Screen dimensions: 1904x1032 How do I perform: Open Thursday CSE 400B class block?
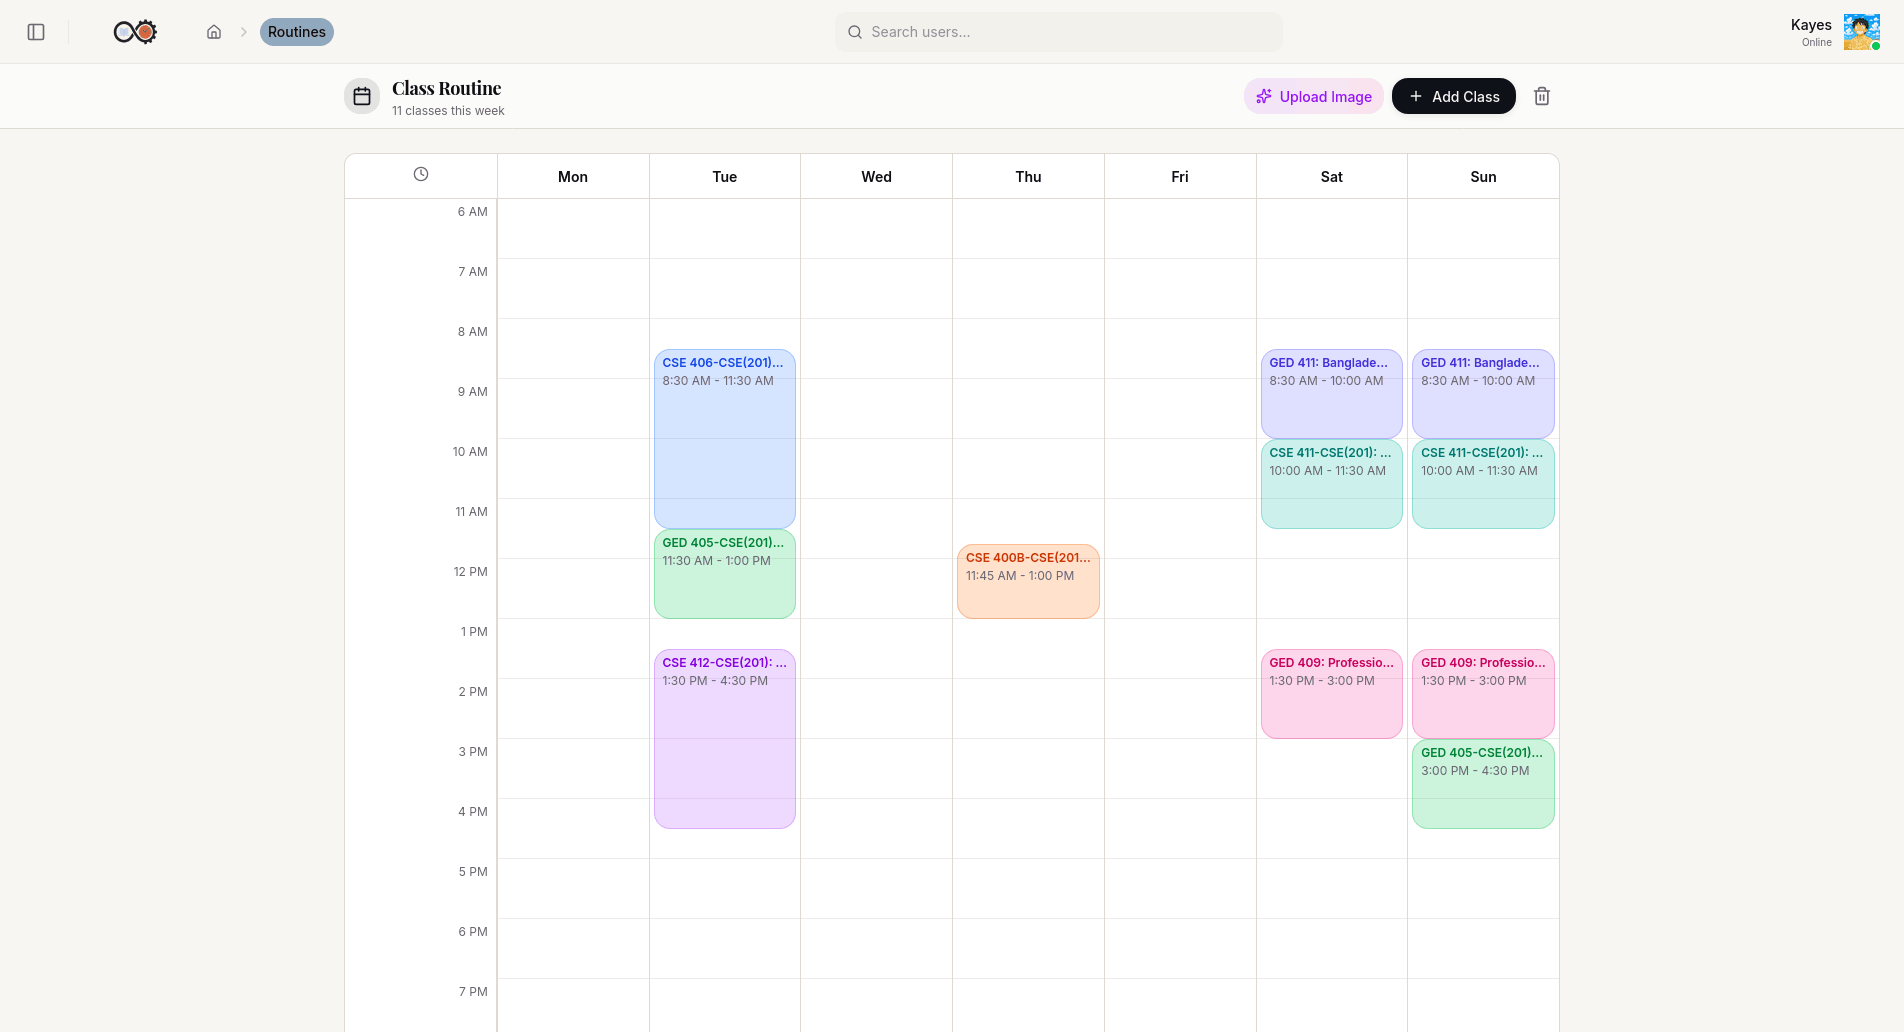tap(1028, 581)
